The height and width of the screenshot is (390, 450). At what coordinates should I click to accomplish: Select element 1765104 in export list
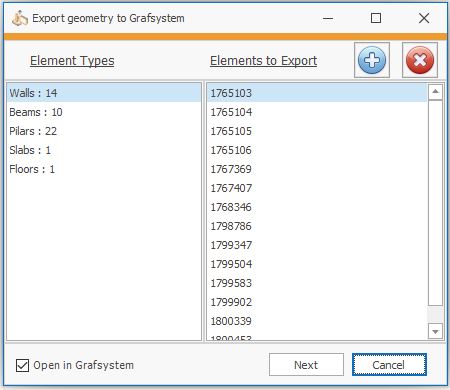tap(317, 112)
